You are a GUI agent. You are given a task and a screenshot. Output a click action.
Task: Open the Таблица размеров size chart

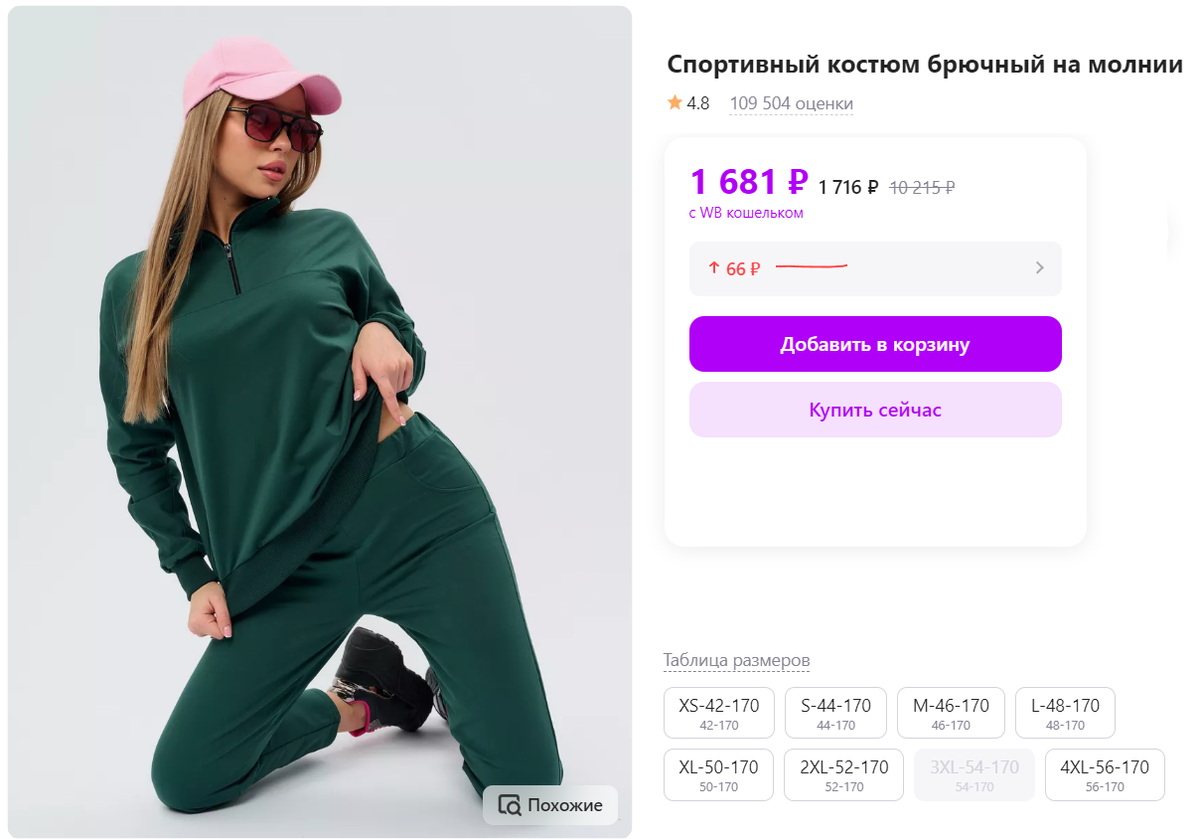[736, 660]
